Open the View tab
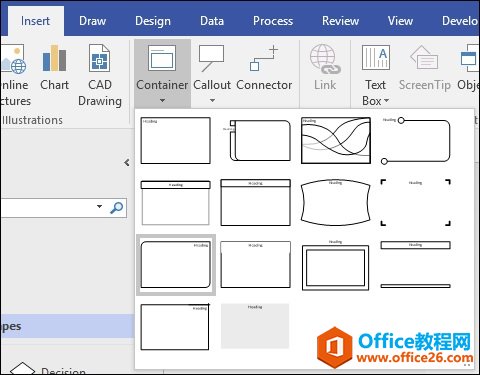 pos(400,21)
